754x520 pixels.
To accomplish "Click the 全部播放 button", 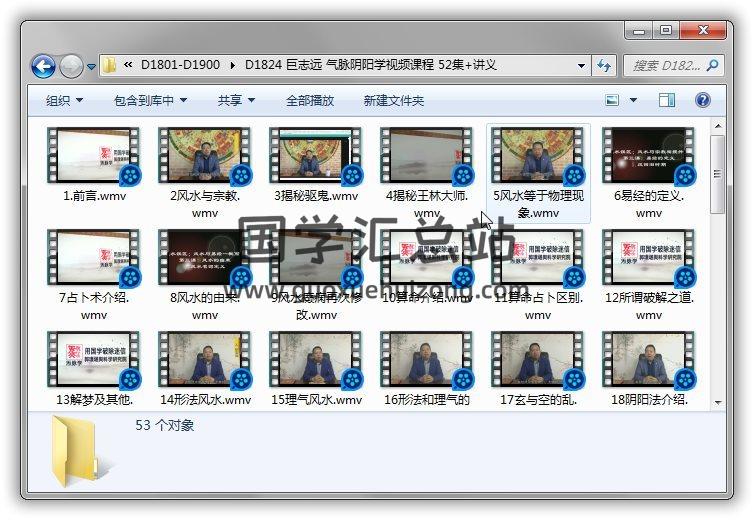I will 310,101.
